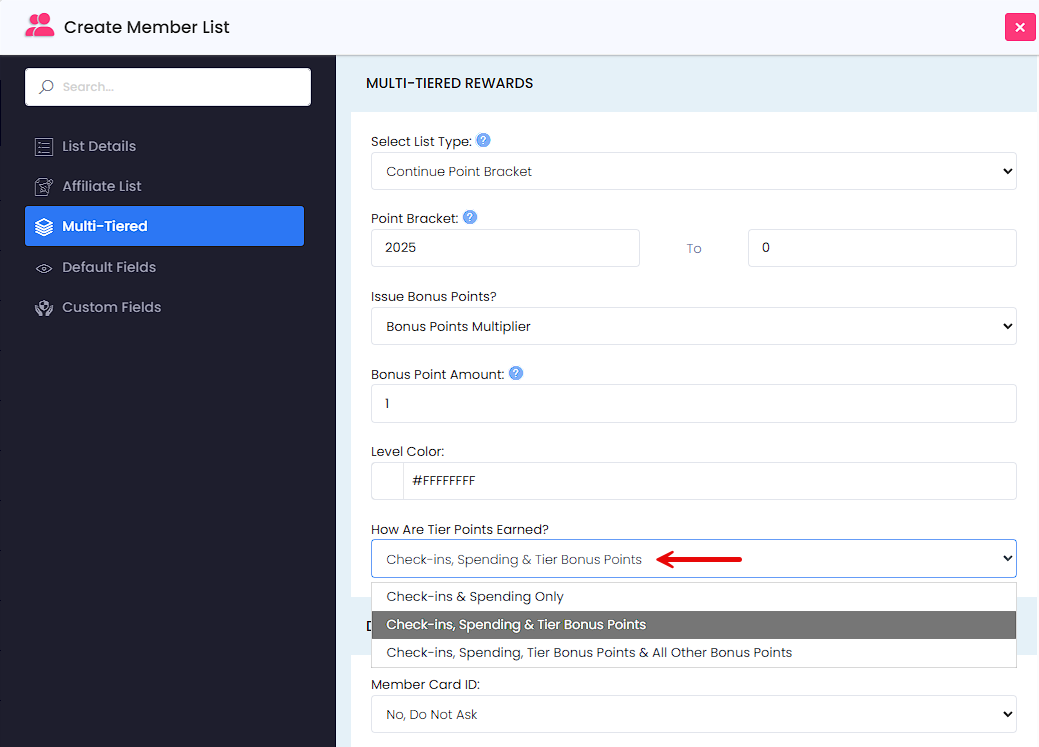Click the Create Member List title

click(x=146, y=27)
